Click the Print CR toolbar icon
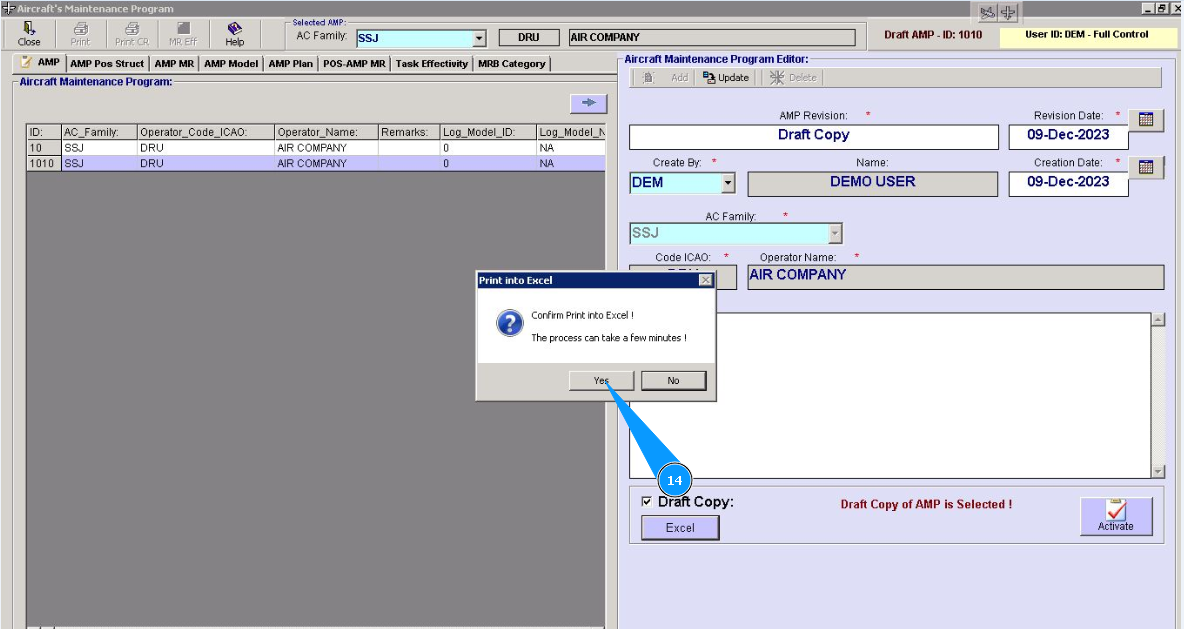Screen dimensions: 1184x629 coord(132,34)
